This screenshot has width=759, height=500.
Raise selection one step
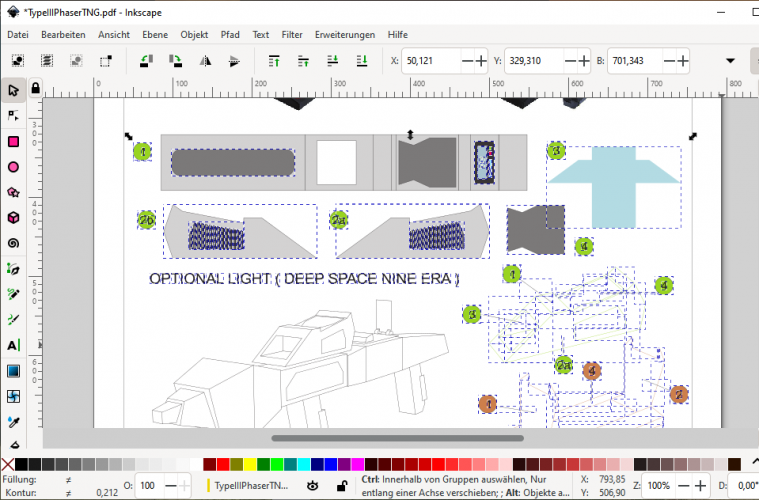(304, 61)
